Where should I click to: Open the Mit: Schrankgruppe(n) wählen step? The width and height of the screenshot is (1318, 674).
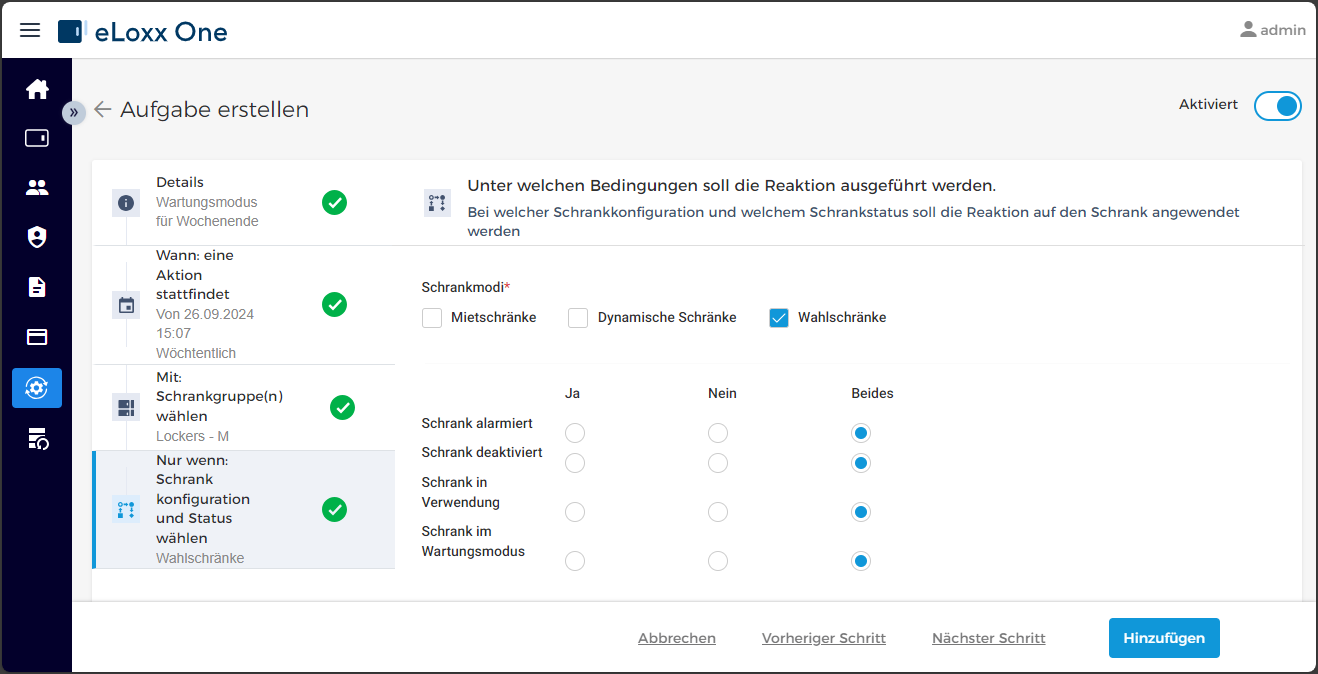coord(244,407)
